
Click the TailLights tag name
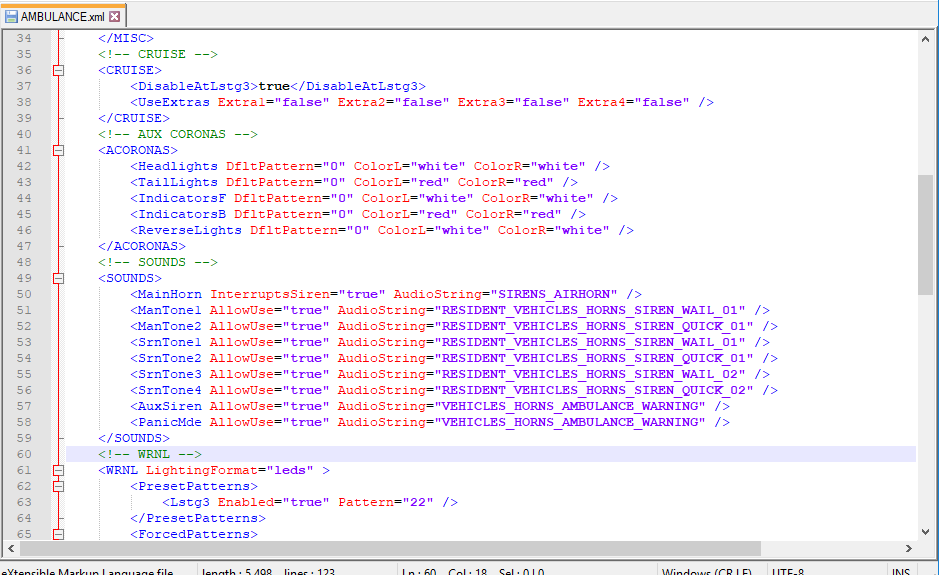tap(178, 182)
